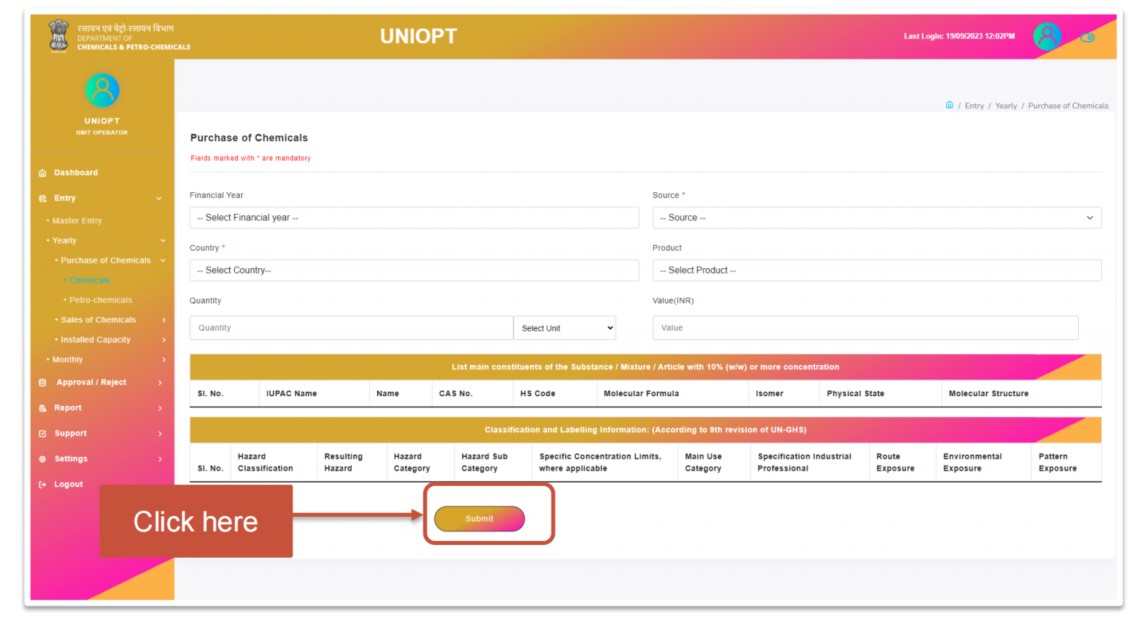Click the Physical State column header
1137x625 pixels.
856,394
